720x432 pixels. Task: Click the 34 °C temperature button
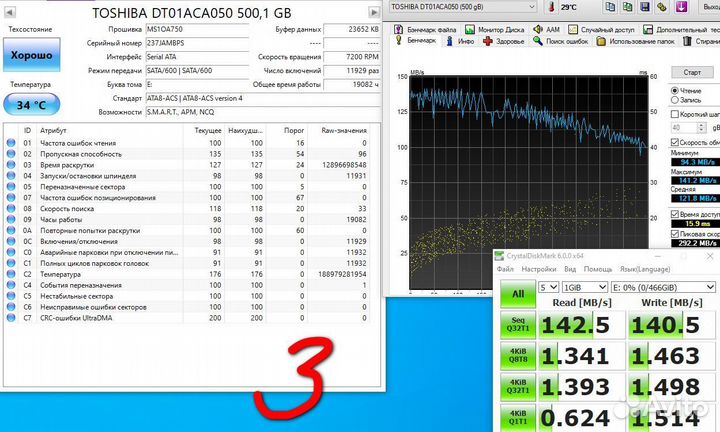[x=32, y=105]
